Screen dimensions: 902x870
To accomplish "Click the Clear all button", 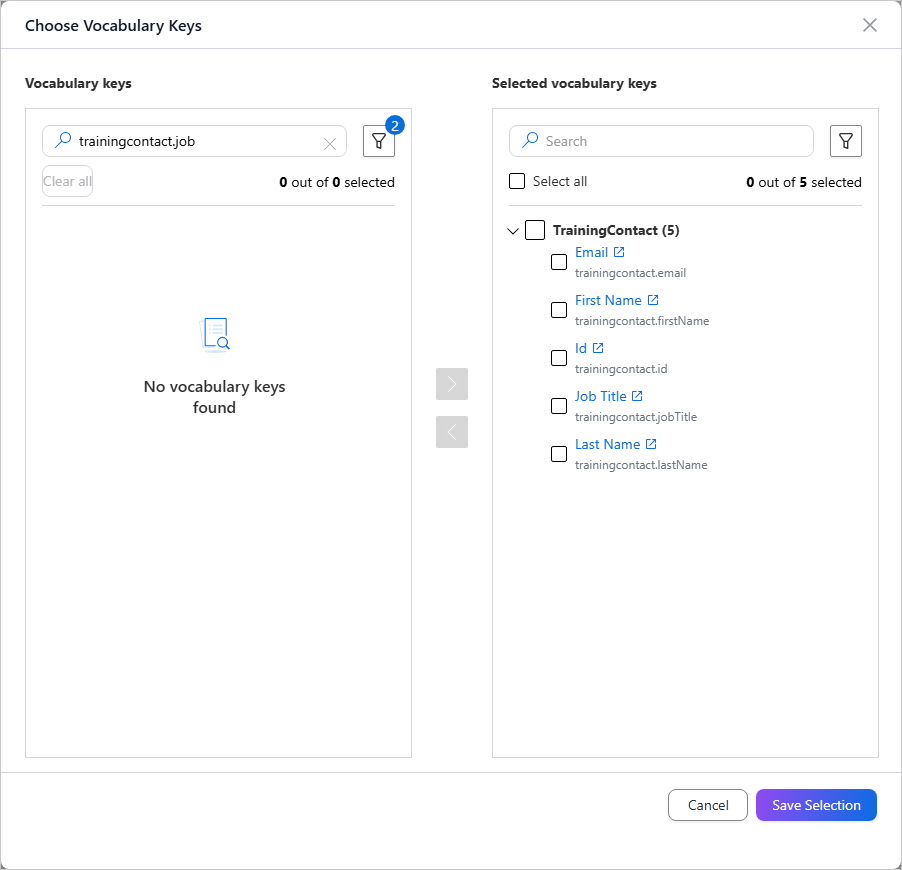I will pos(67,181).
